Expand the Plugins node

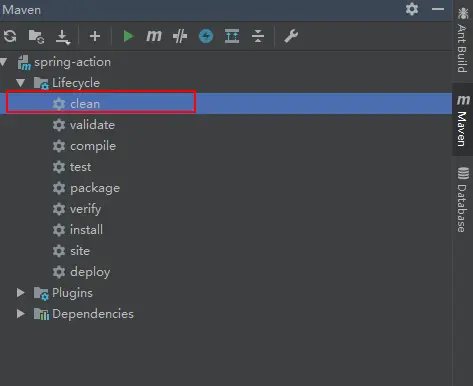21,293
